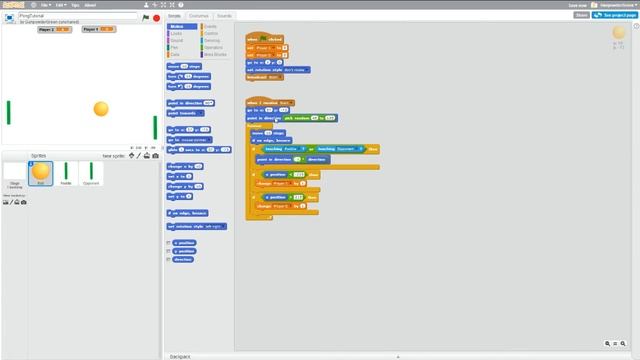Tick the direction reporter checkbox
This screenshot has width=640, height=360.
click(168, 259)
